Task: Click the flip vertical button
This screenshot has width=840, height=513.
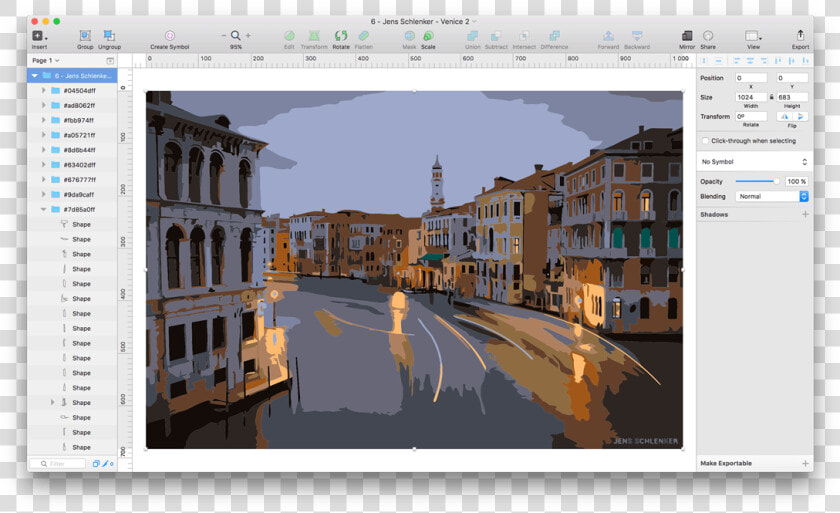Action: [x=800, y=116]
